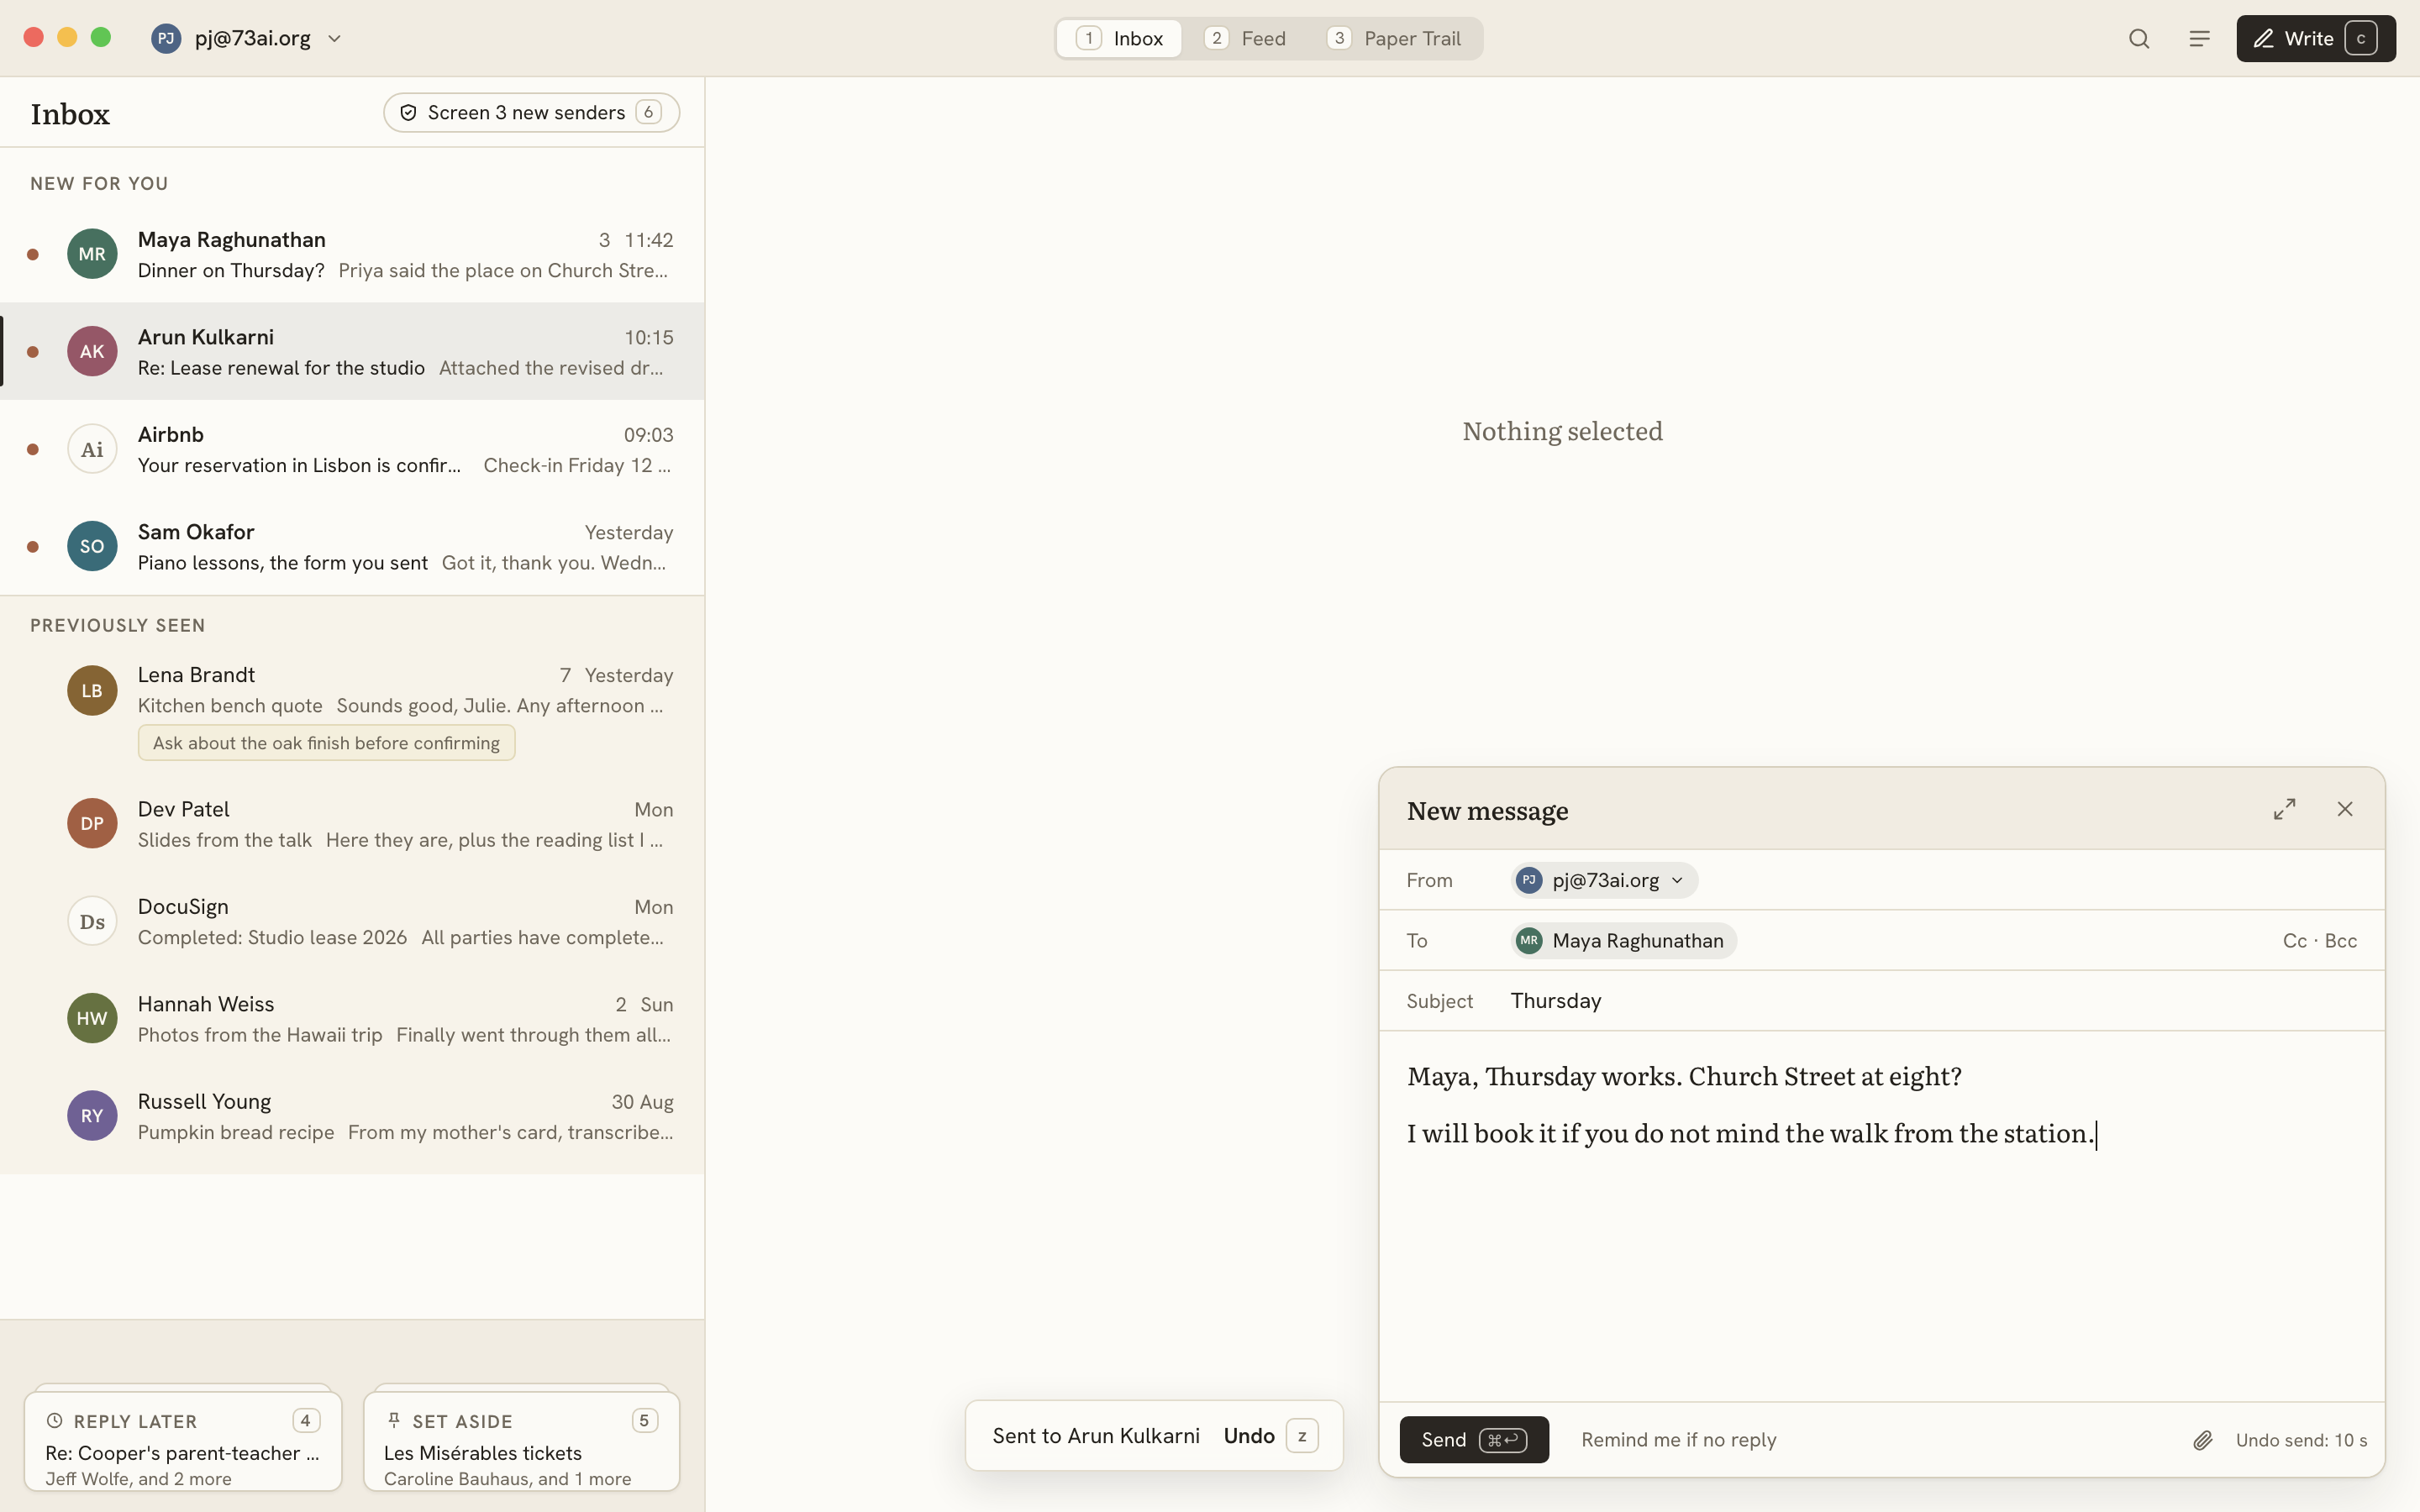Click the MR avatar in inbox list
This screenshot has width=2420, height=1512.
[x=92, y=254]
